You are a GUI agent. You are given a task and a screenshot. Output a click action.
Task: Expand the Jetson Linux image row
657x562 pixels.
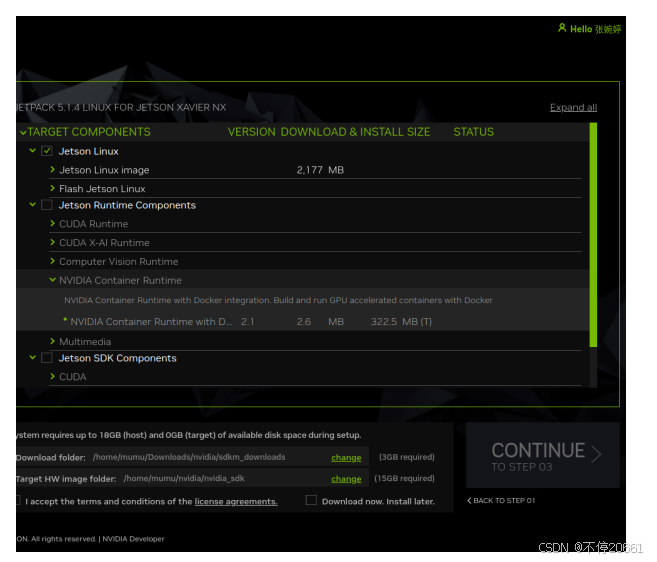pyautogui.click(x=52, y=169)
